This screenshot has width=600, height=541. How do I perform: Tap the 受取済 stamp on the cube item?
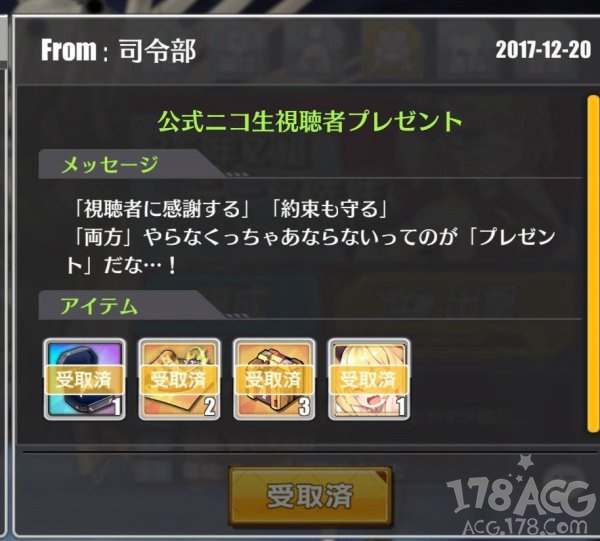[x=85, y=380]
